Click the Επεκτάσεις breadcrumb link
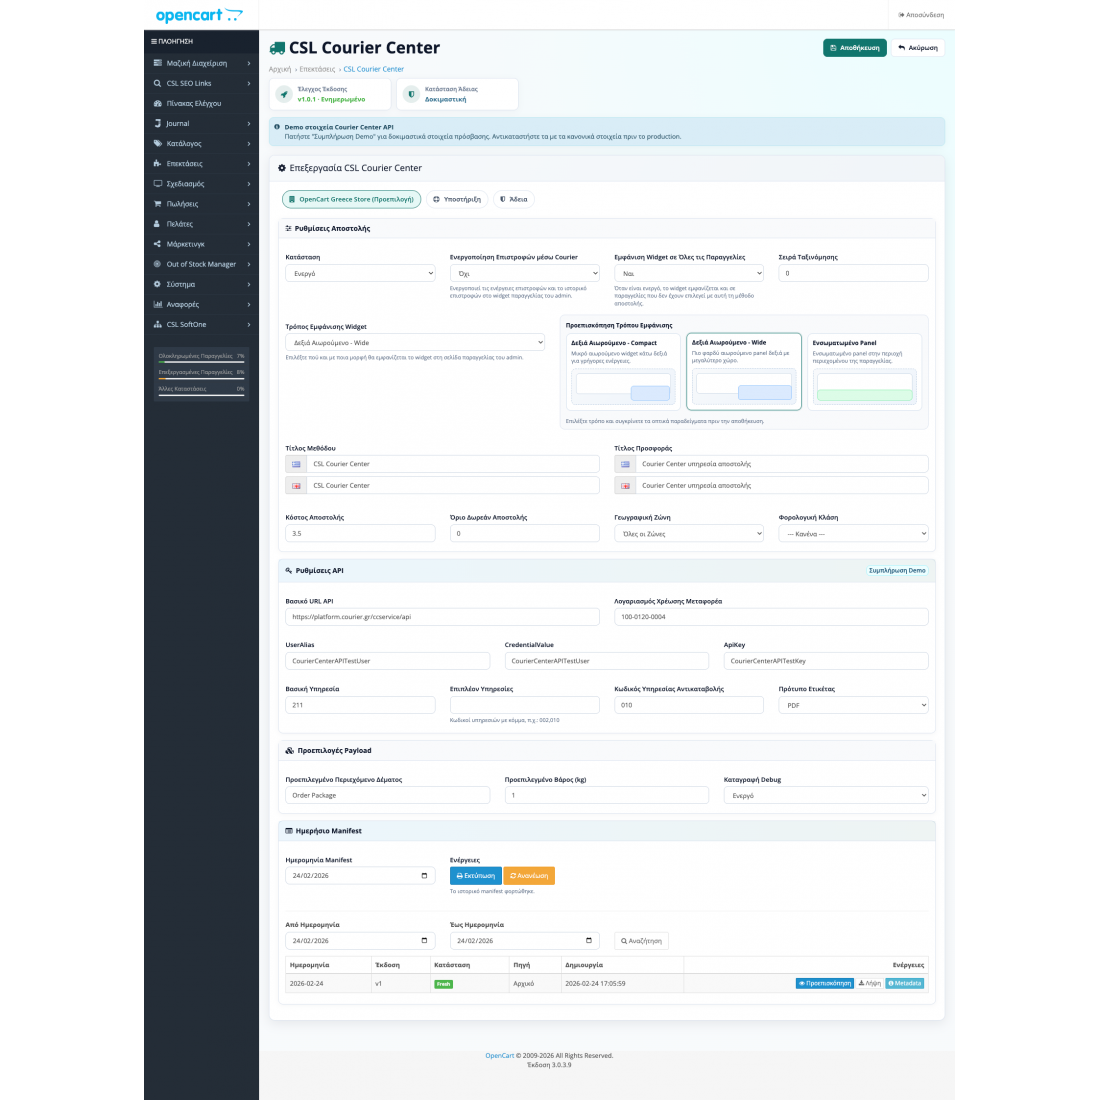 pos(317,69)
